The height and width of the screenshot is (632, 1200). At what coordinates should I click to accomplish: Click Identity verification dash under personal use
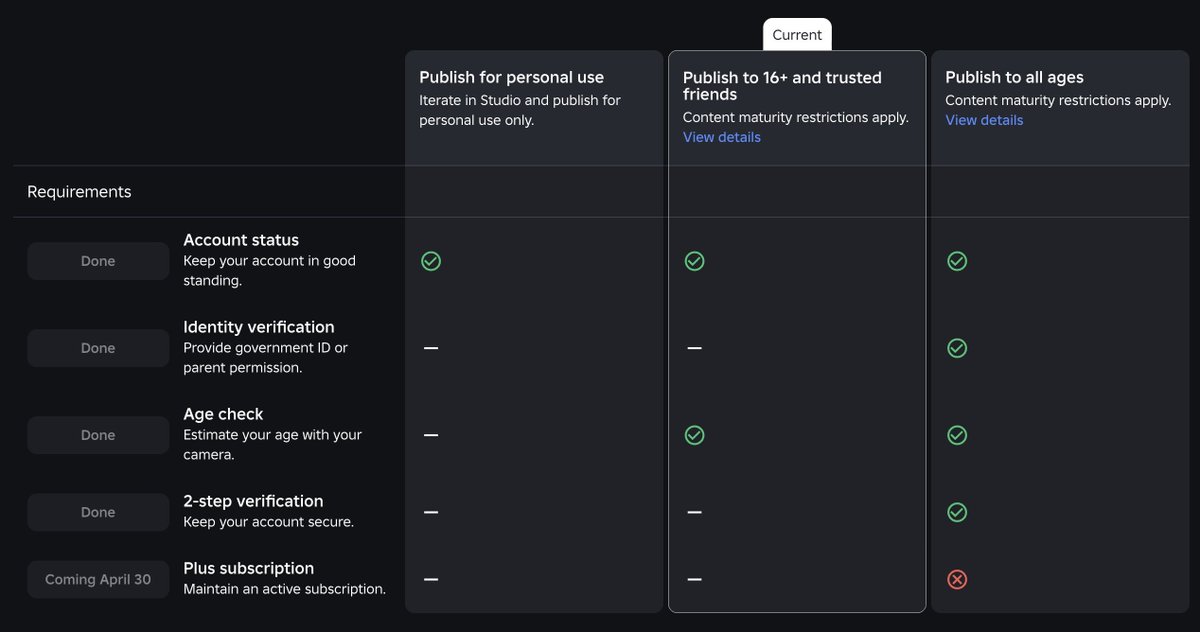point(431,348)
